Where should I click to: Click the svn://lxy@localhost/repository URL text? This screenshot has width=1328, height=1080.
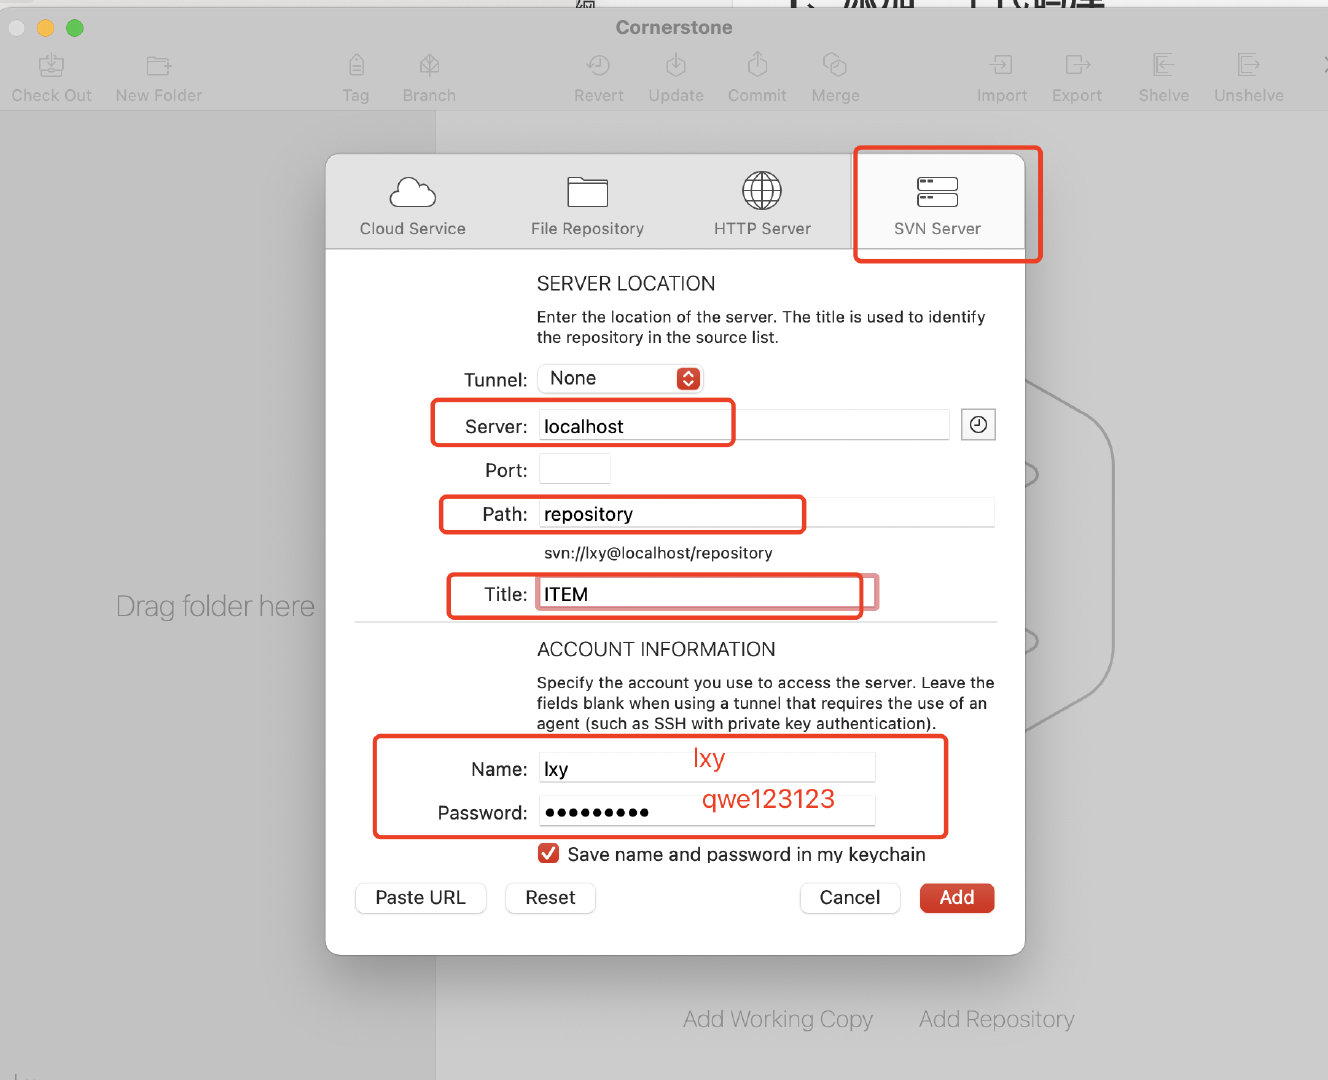(658, 553)
